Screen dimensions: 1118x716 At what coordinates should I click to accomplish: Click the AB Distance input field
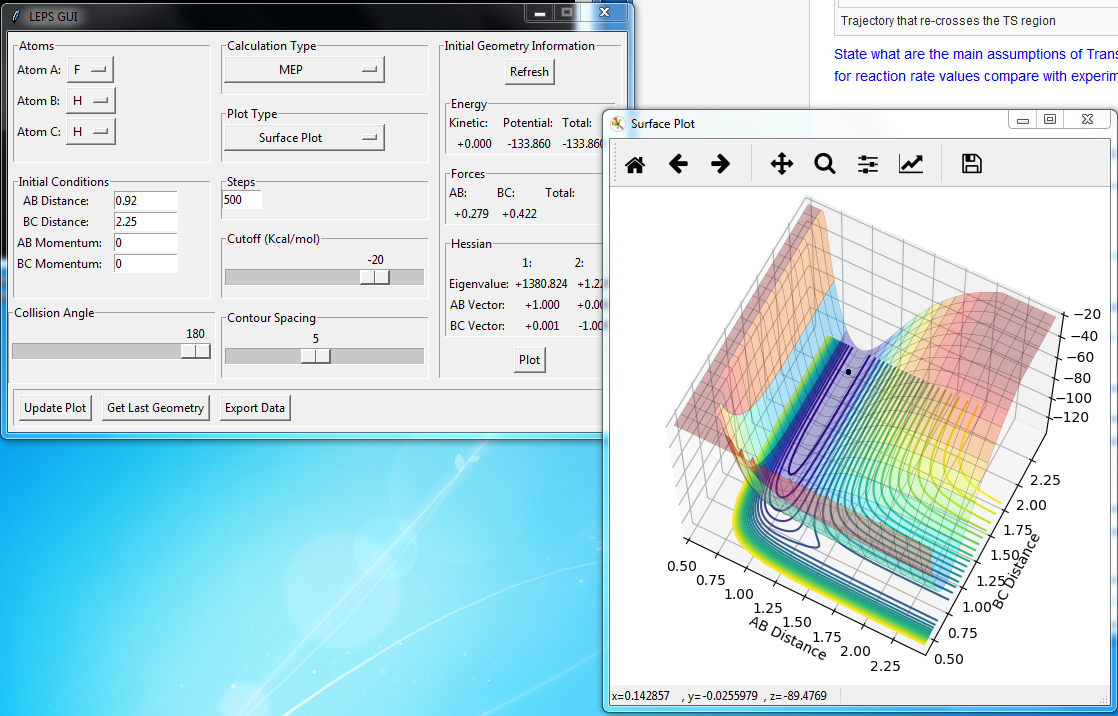pos(146,201)
